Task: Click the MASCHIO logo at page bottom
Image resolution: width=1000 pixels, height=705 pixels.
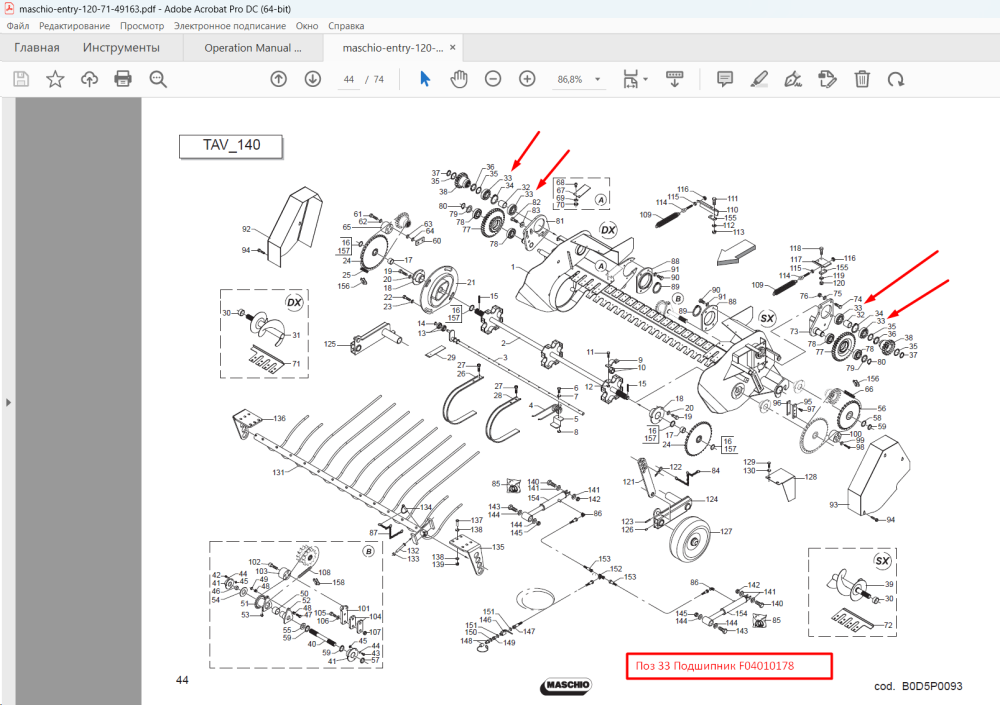Action: point(566,685)
